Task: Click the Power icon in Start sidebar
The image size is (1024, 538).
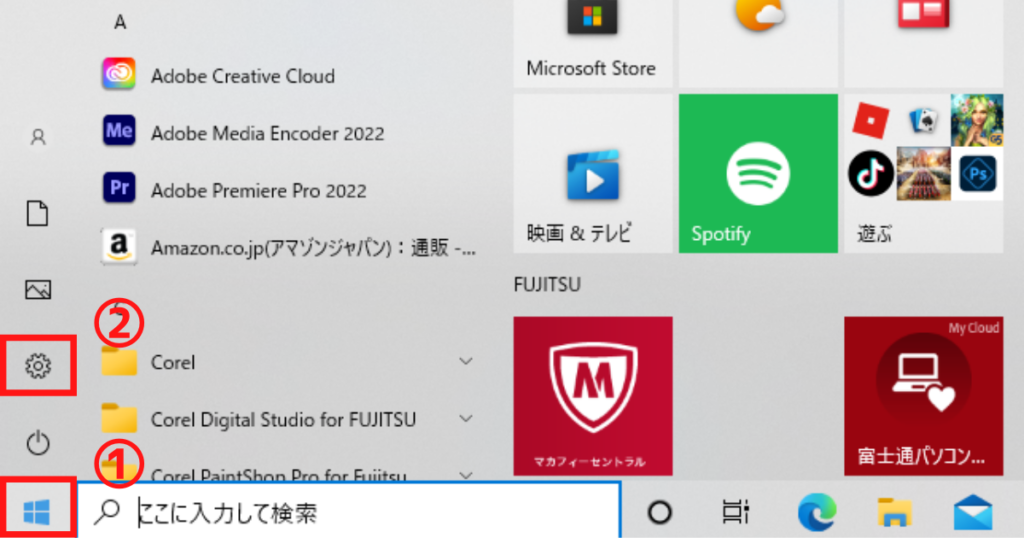Action: pos(38,443)
